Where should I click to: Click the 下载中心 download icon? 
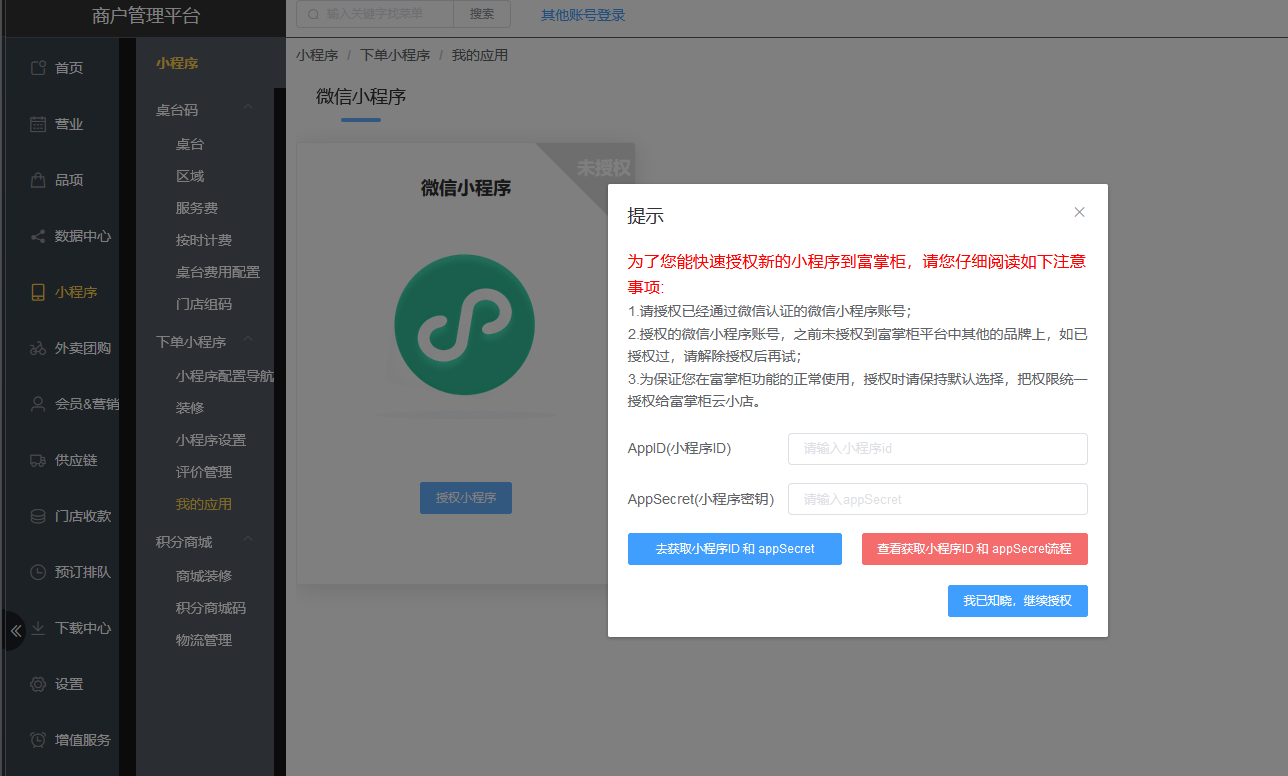[38, 628]
